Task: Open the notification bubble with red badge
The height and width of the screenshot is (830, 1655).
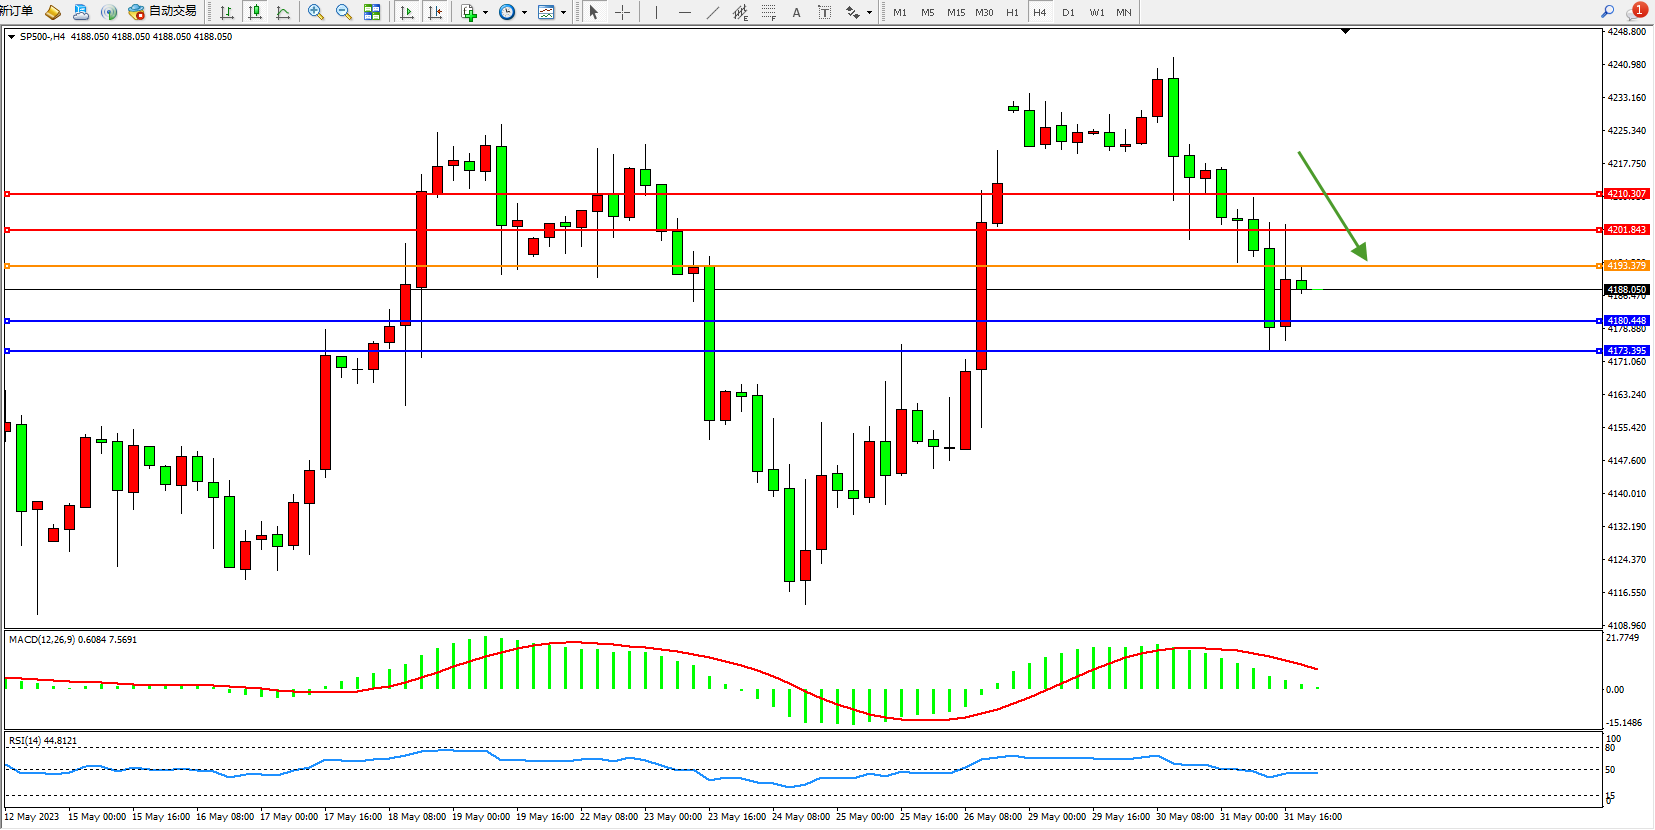Action: [1636, 11]
